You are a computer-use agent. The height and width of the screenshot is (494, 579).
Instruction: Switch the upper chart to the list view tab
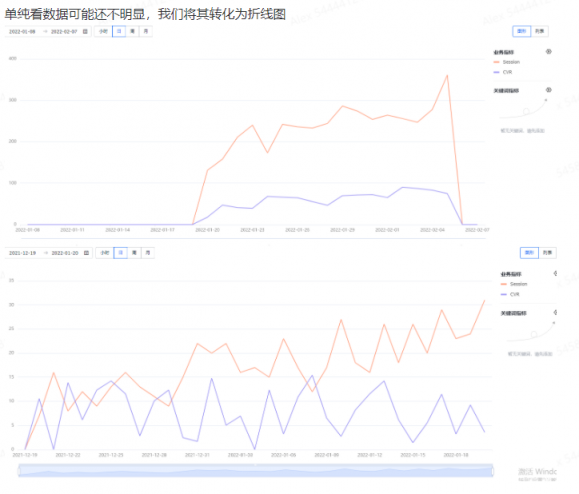539,31
